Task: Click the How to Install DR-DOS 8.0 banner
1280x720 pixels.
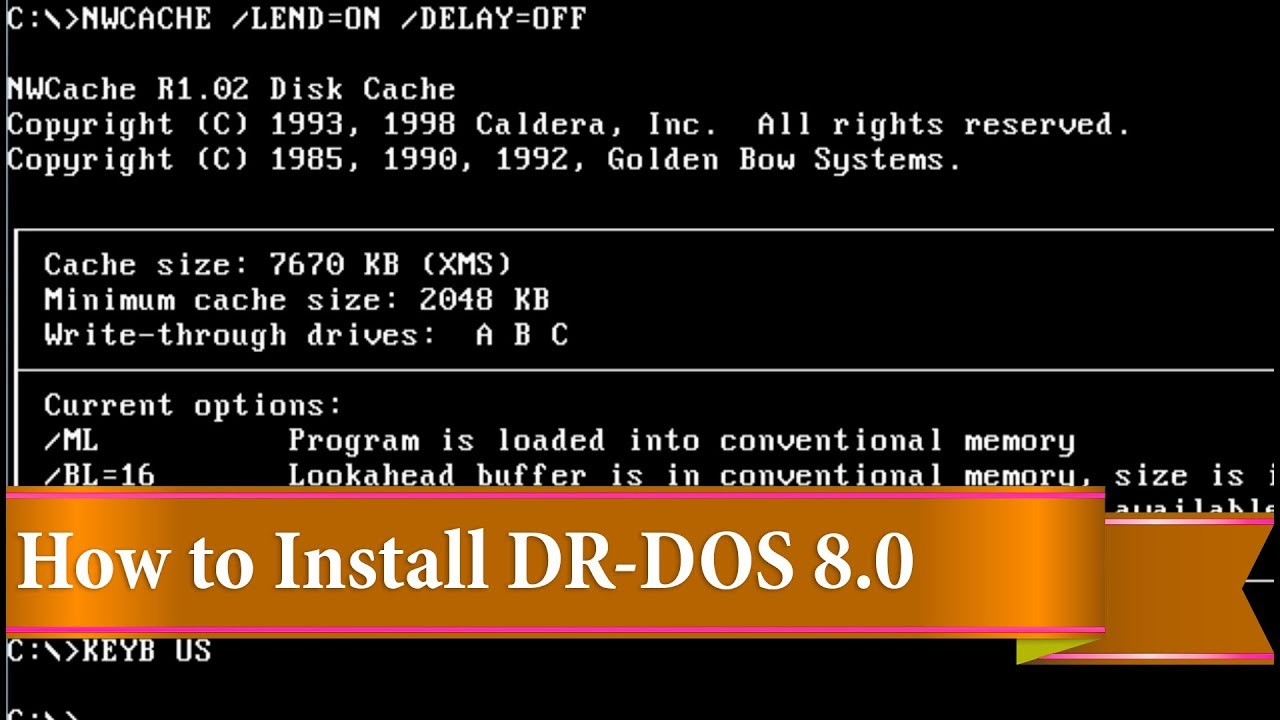Action: (x=465, y=562)
